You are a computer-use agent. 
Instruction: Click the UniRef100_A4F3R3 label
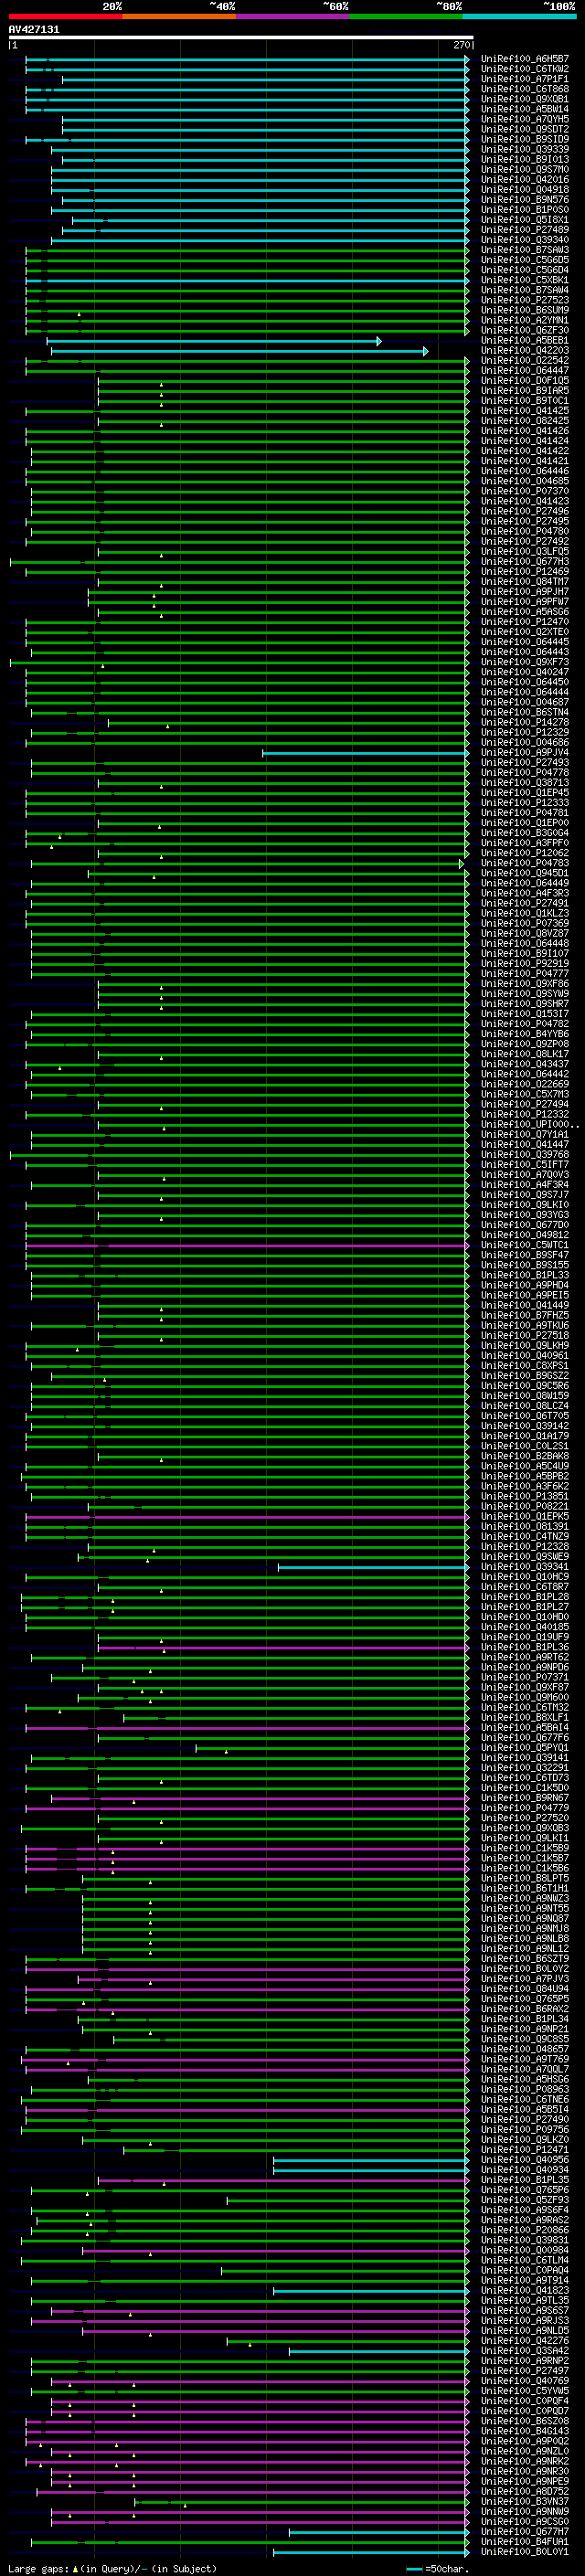[x=525, y=893]
